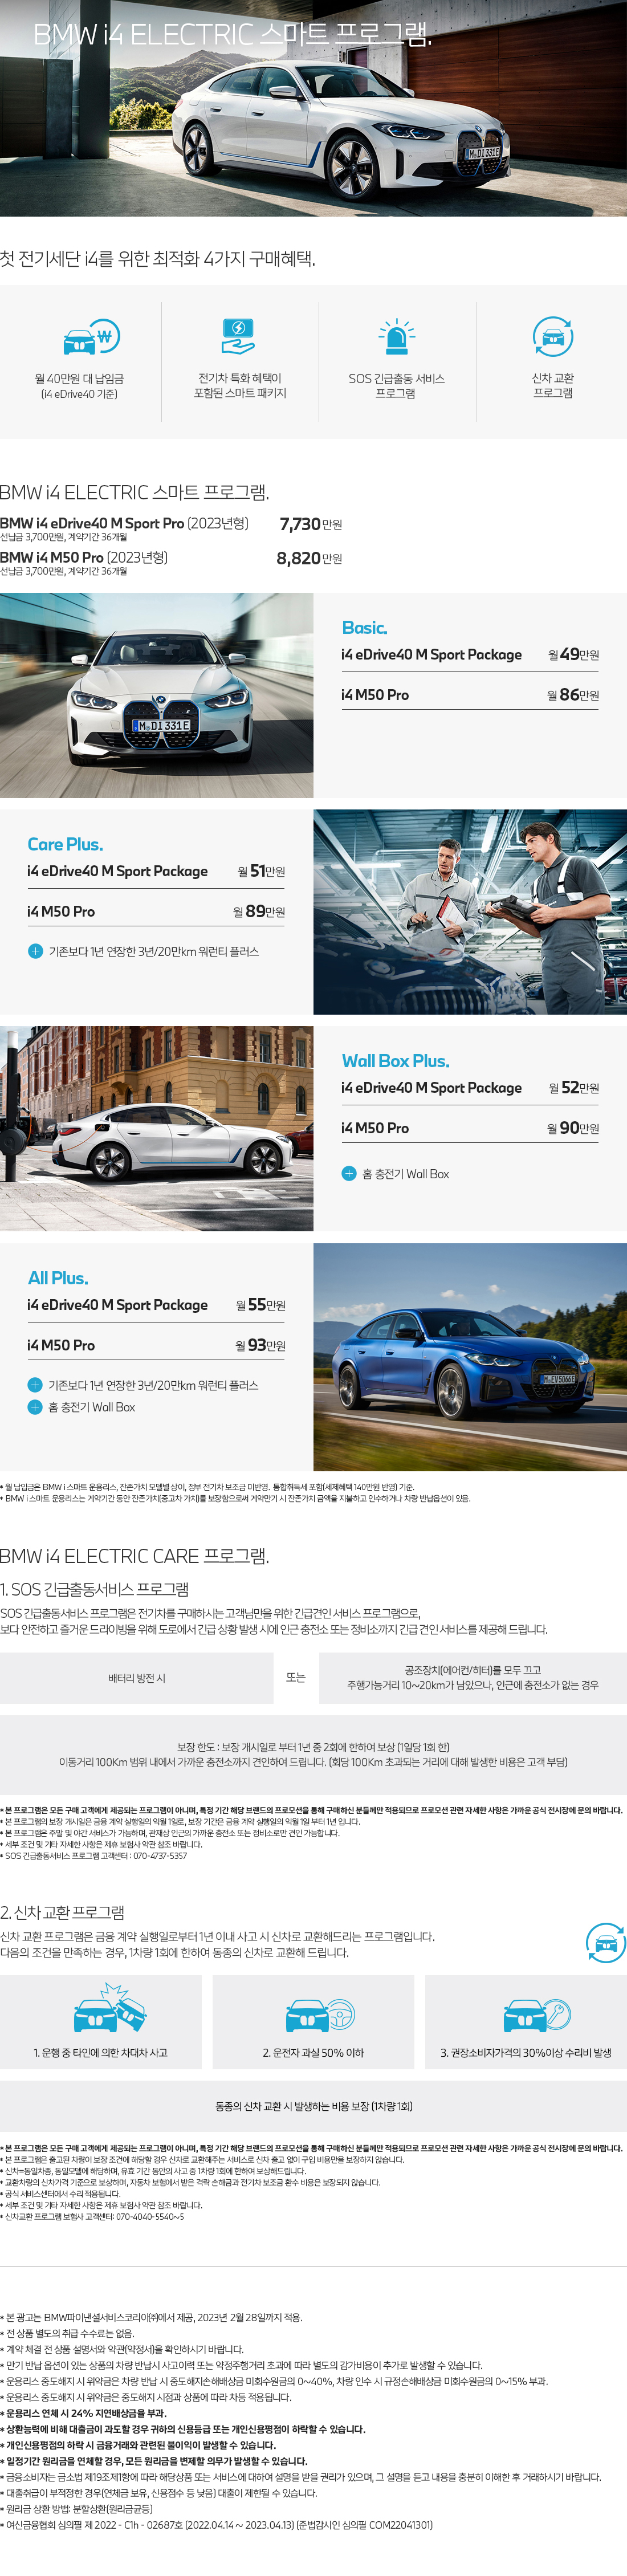Screen dimensions: 627x2576
Task: Select the Basic. plan heading
Action: tap(364, 627)
